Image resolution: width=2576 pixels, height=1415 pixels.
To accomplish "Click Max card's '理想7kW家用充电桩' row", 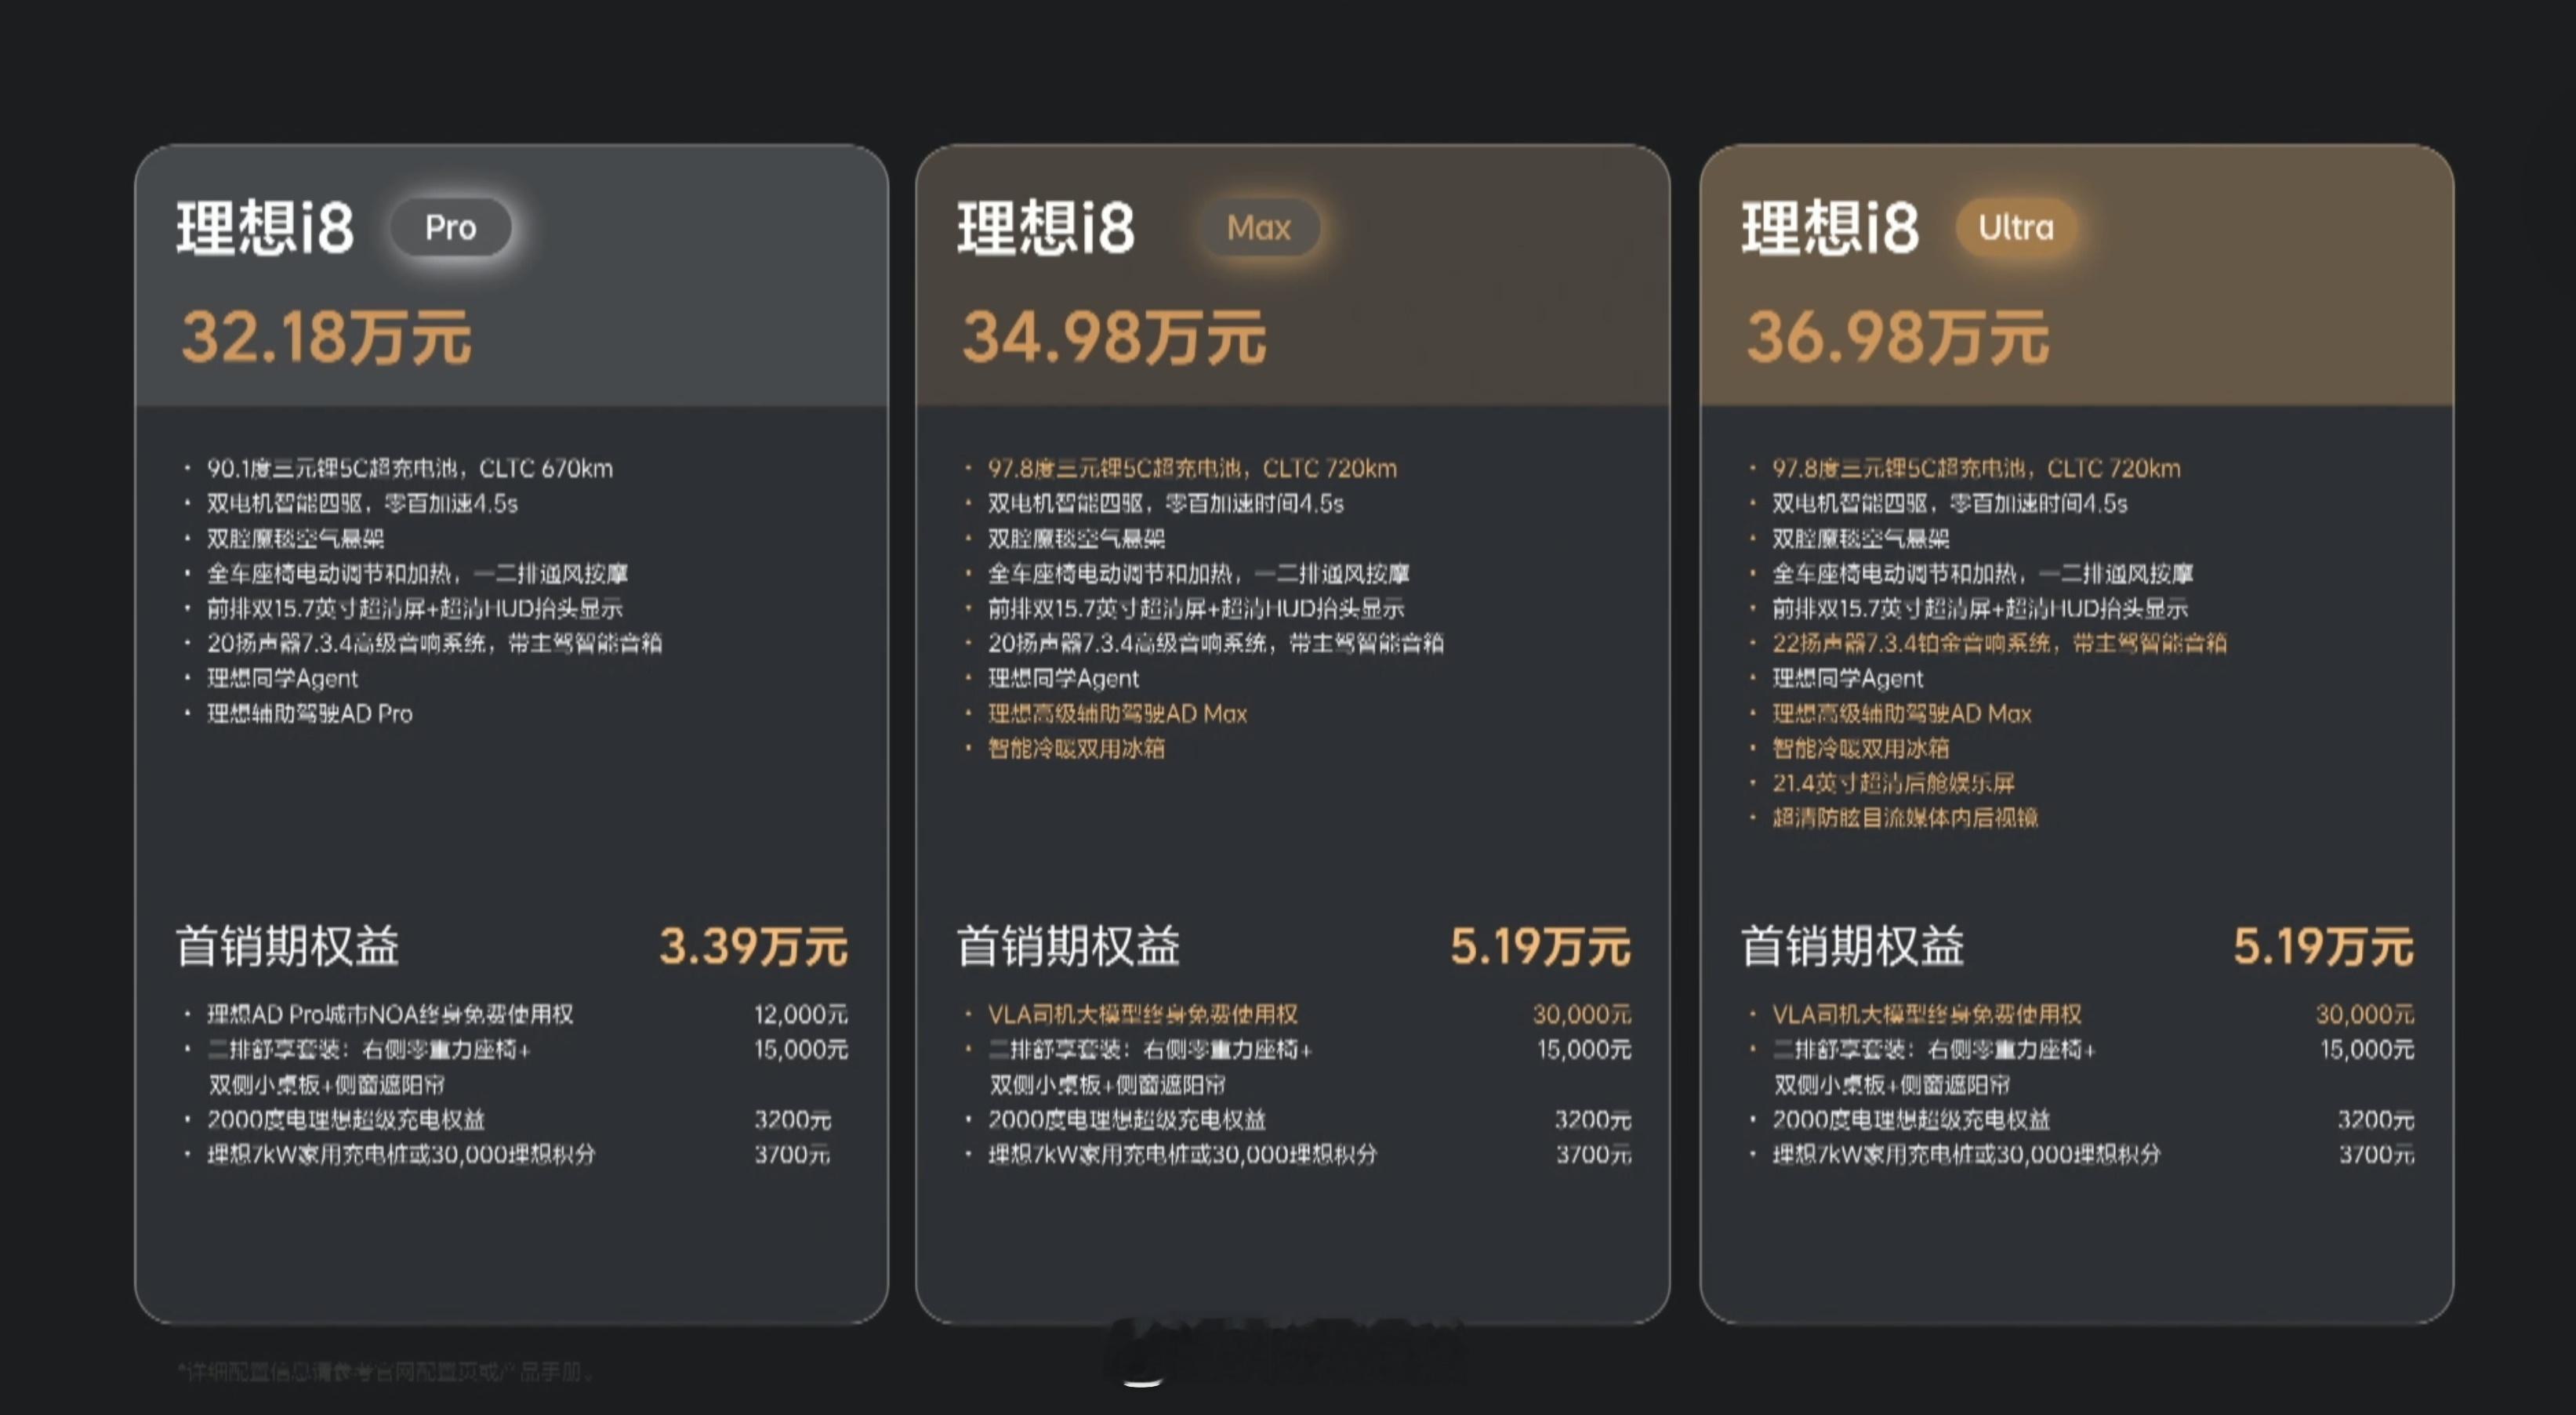I will (x=1182, y=1154).
